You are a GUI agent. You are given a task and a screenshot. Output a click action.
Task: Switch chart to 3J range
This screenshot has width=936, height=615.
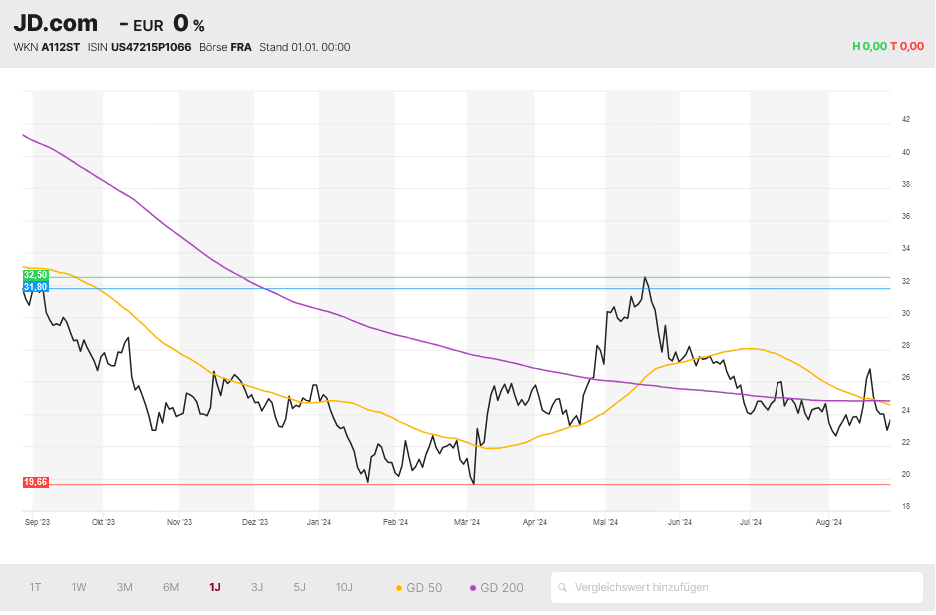pos(257,587)
